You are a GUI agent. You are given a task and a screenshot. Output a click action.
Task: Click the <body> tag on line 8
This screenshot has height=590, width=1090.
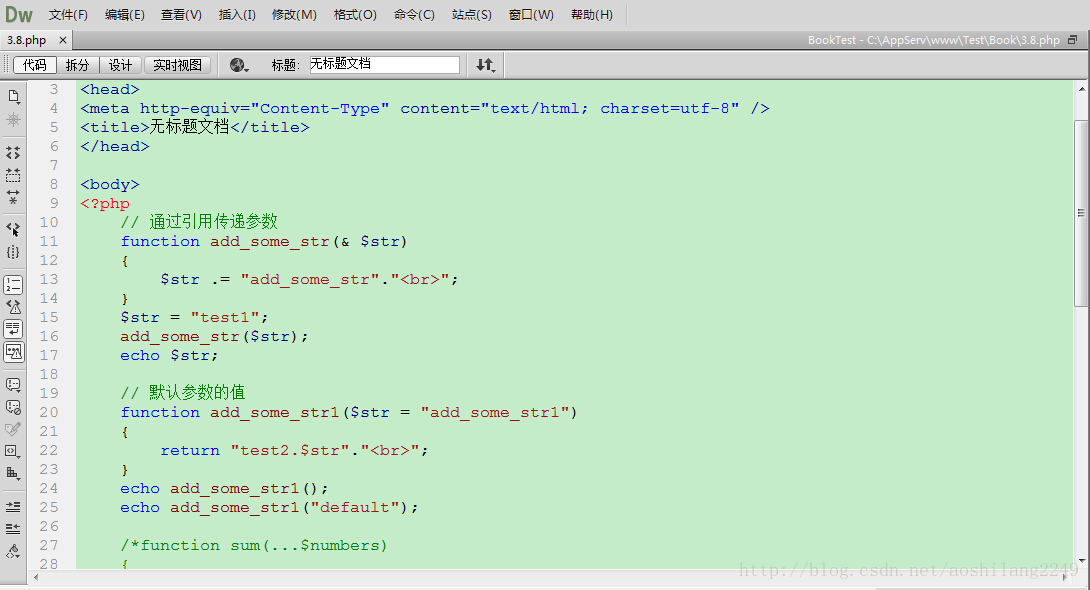click(110, 185)
